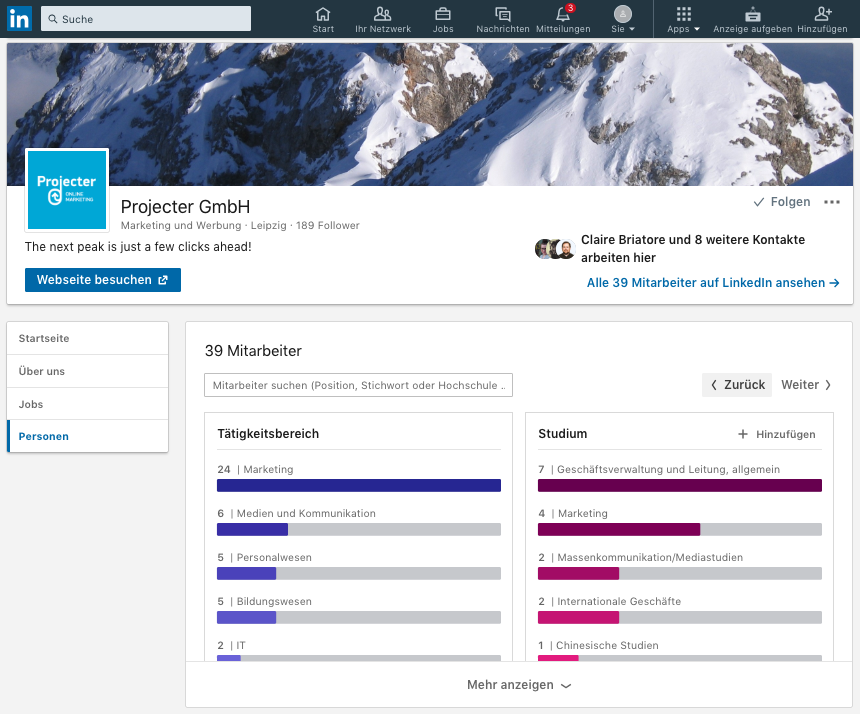This screenshot has height=714, width=860.
Task: Click the Zurück button
Action: point(737,385)
